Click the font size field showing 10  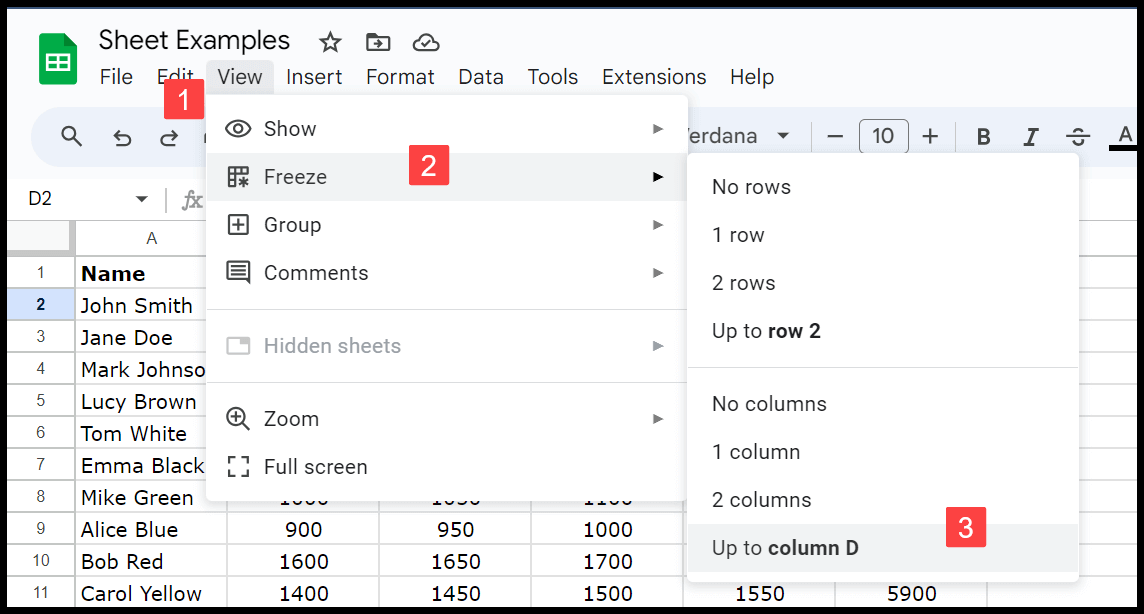click(884, 136)
